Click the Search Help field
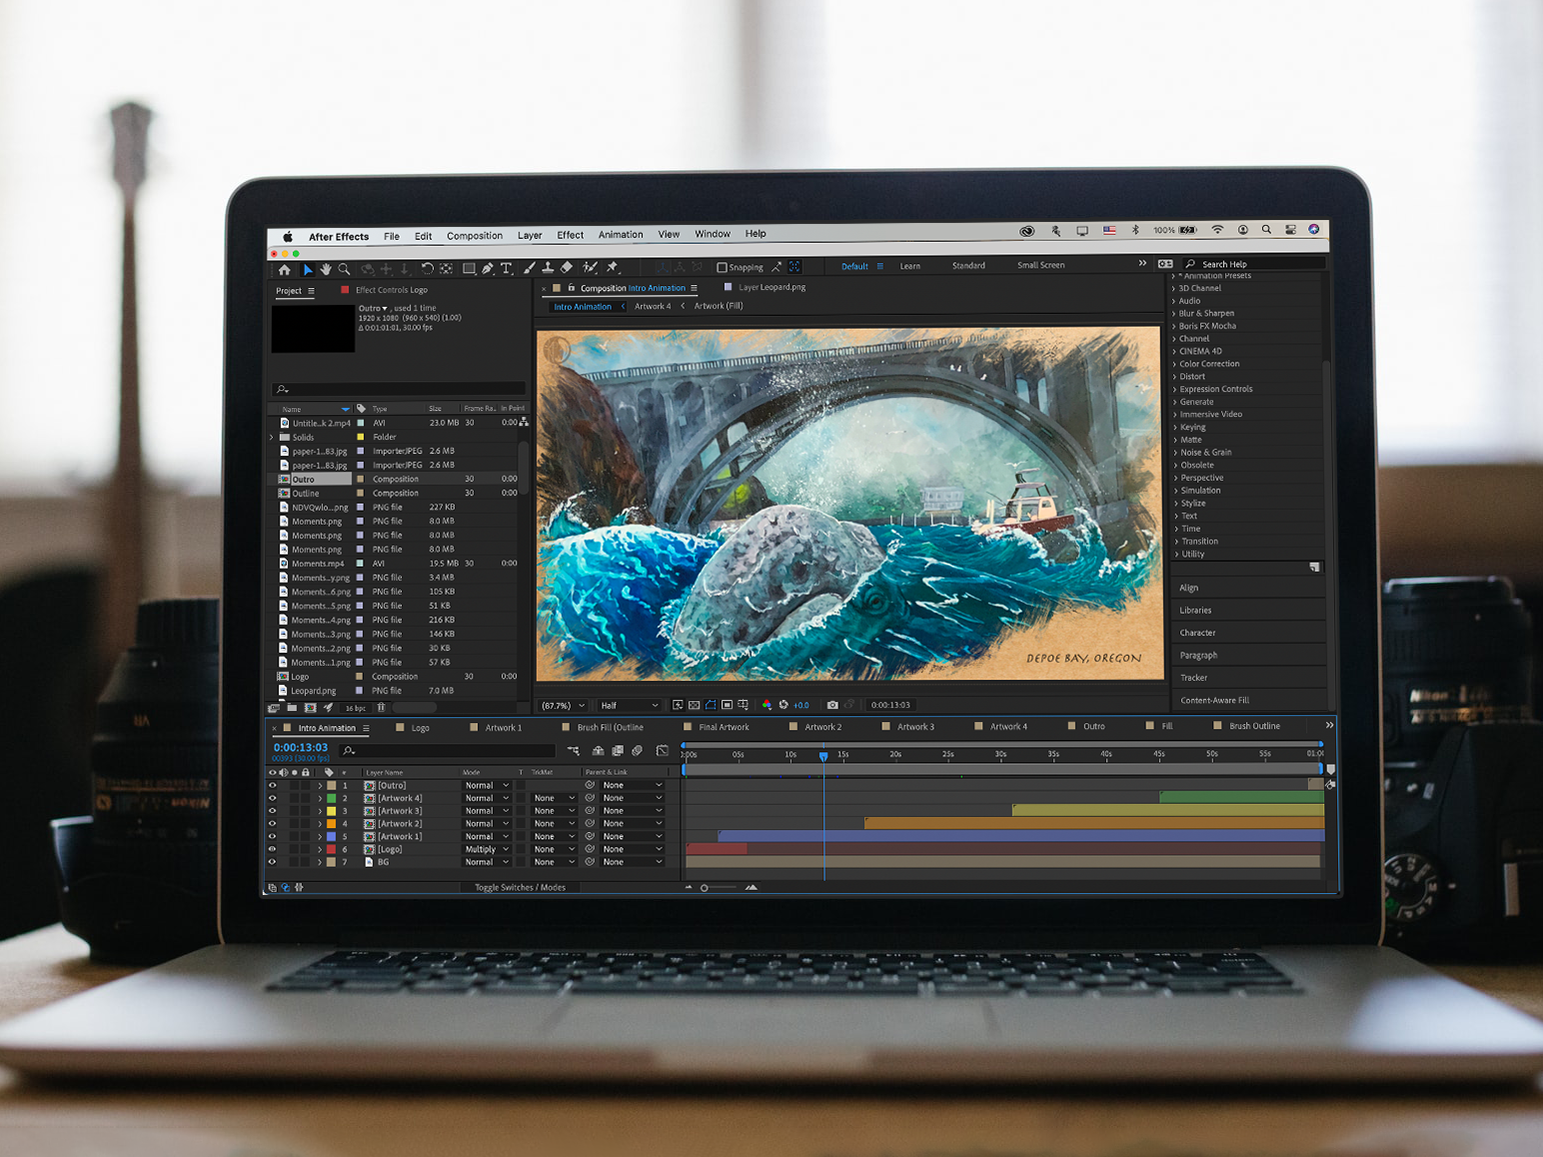Viewport: 1543px width, 1157px height. pyautogui.click(x=1255, y=264)
